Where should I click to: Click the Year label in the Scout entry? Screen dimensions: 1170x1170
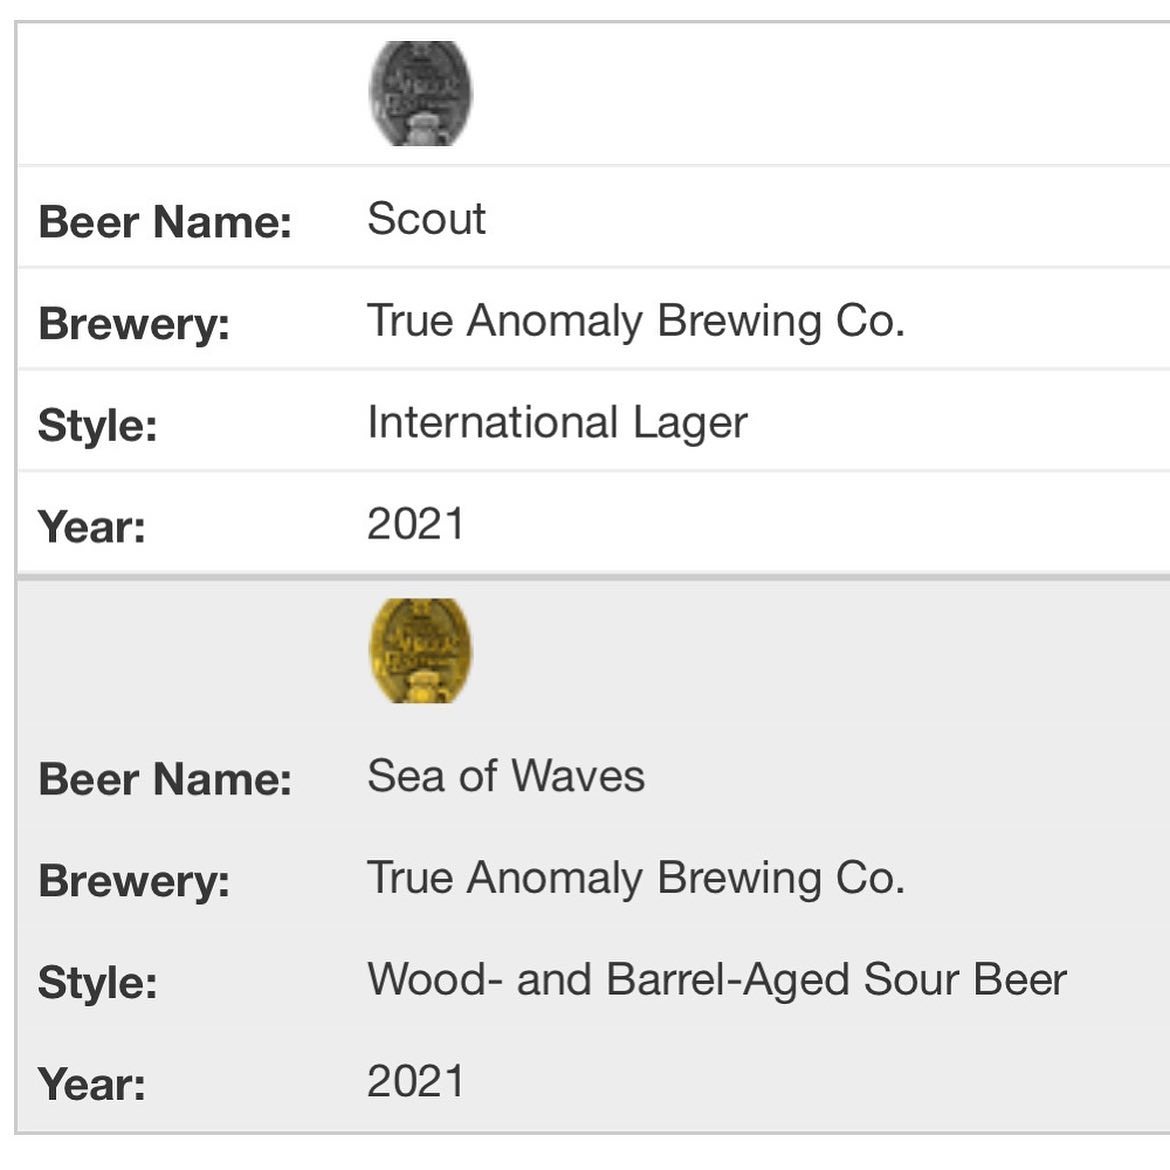pyautogui.click(x=91, y=527)
